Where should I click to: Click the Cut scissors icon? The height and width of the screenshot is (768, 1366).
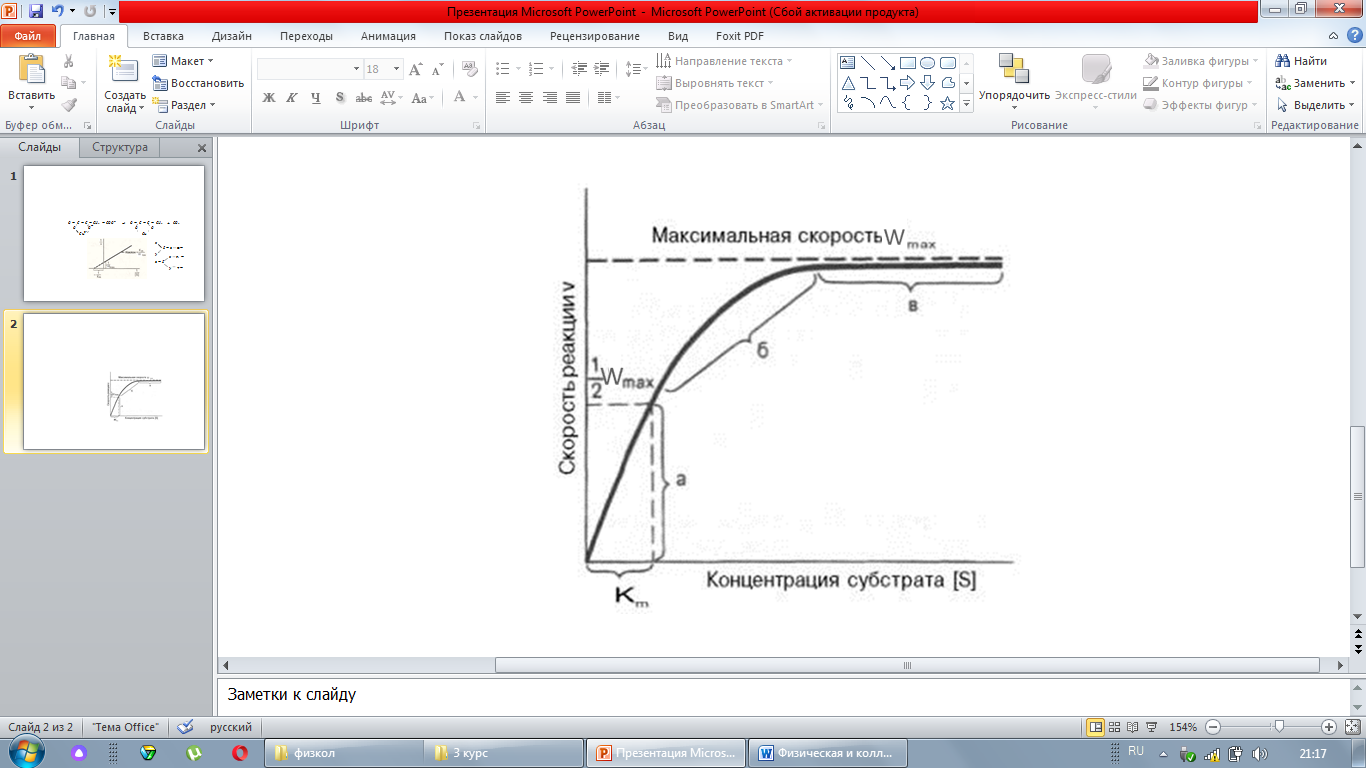click(x=69, y=62)
